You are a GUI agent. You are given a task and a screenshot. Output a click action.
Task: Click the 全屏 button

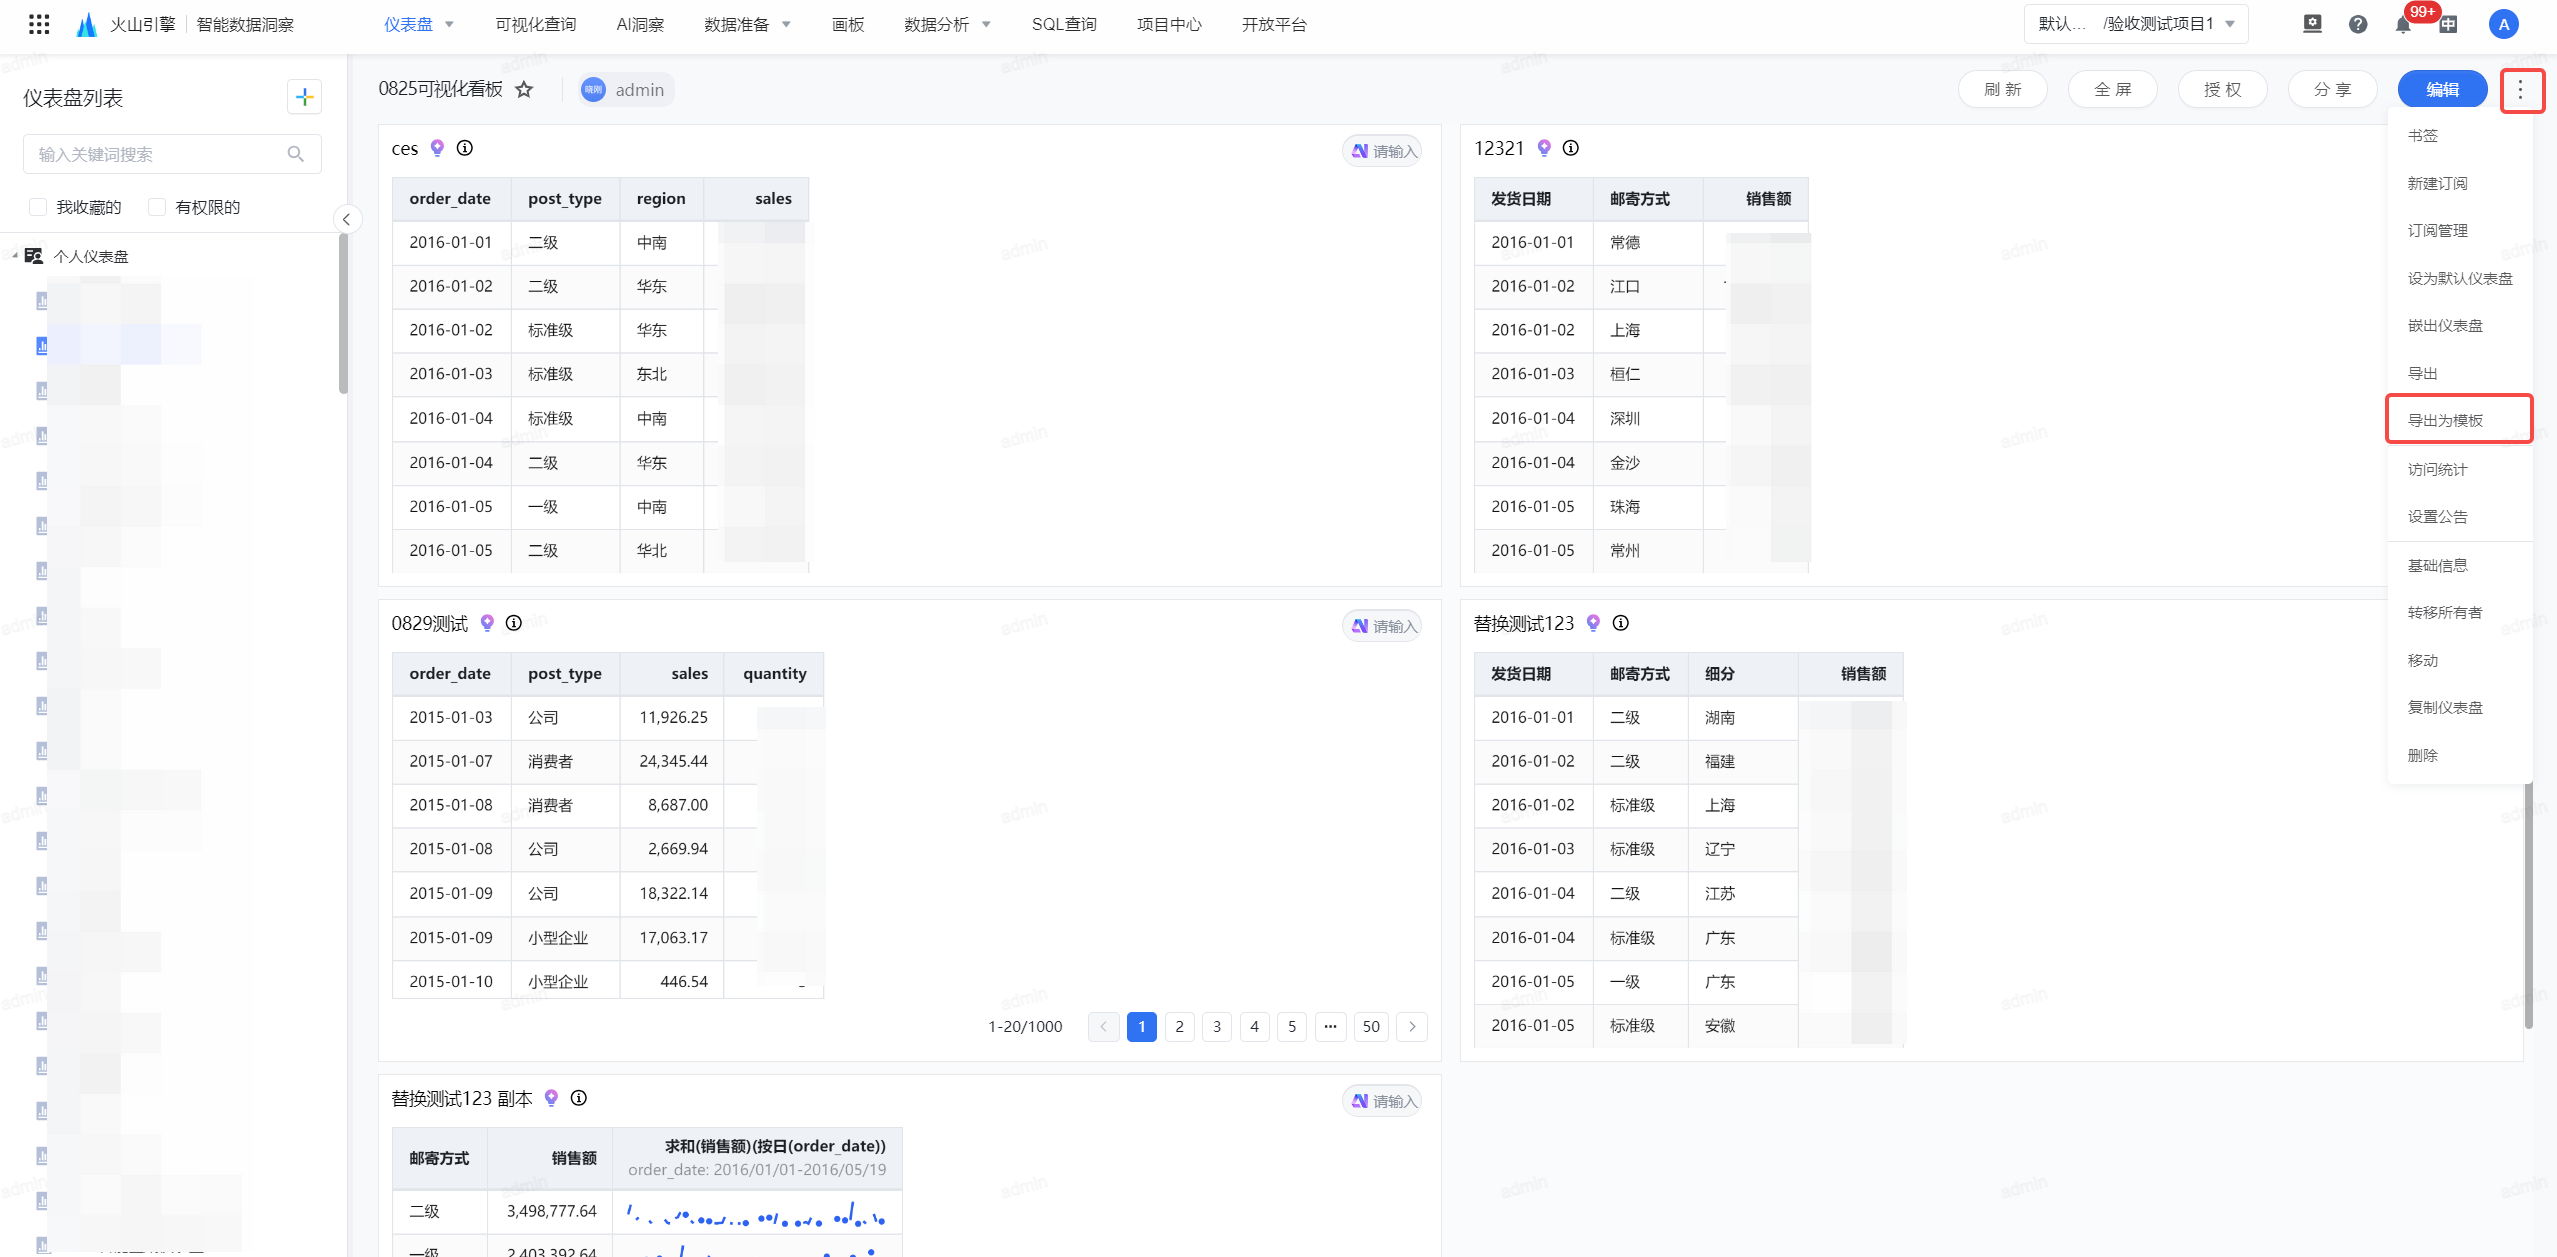point(2112,90)
